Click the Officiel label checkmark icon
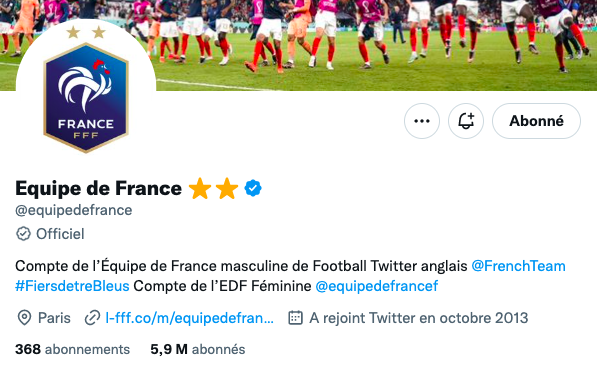597x366 pixels. (23, 234)
